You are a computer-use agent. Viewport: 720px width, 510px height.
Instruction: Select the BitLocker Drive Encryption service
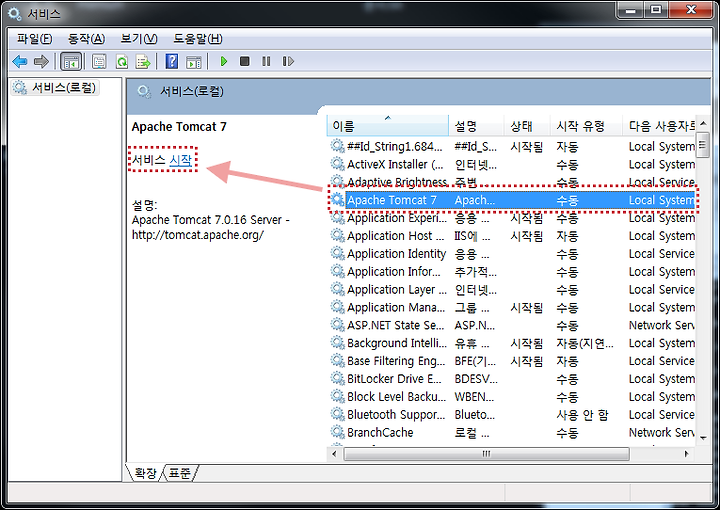[x=512, y=379]
